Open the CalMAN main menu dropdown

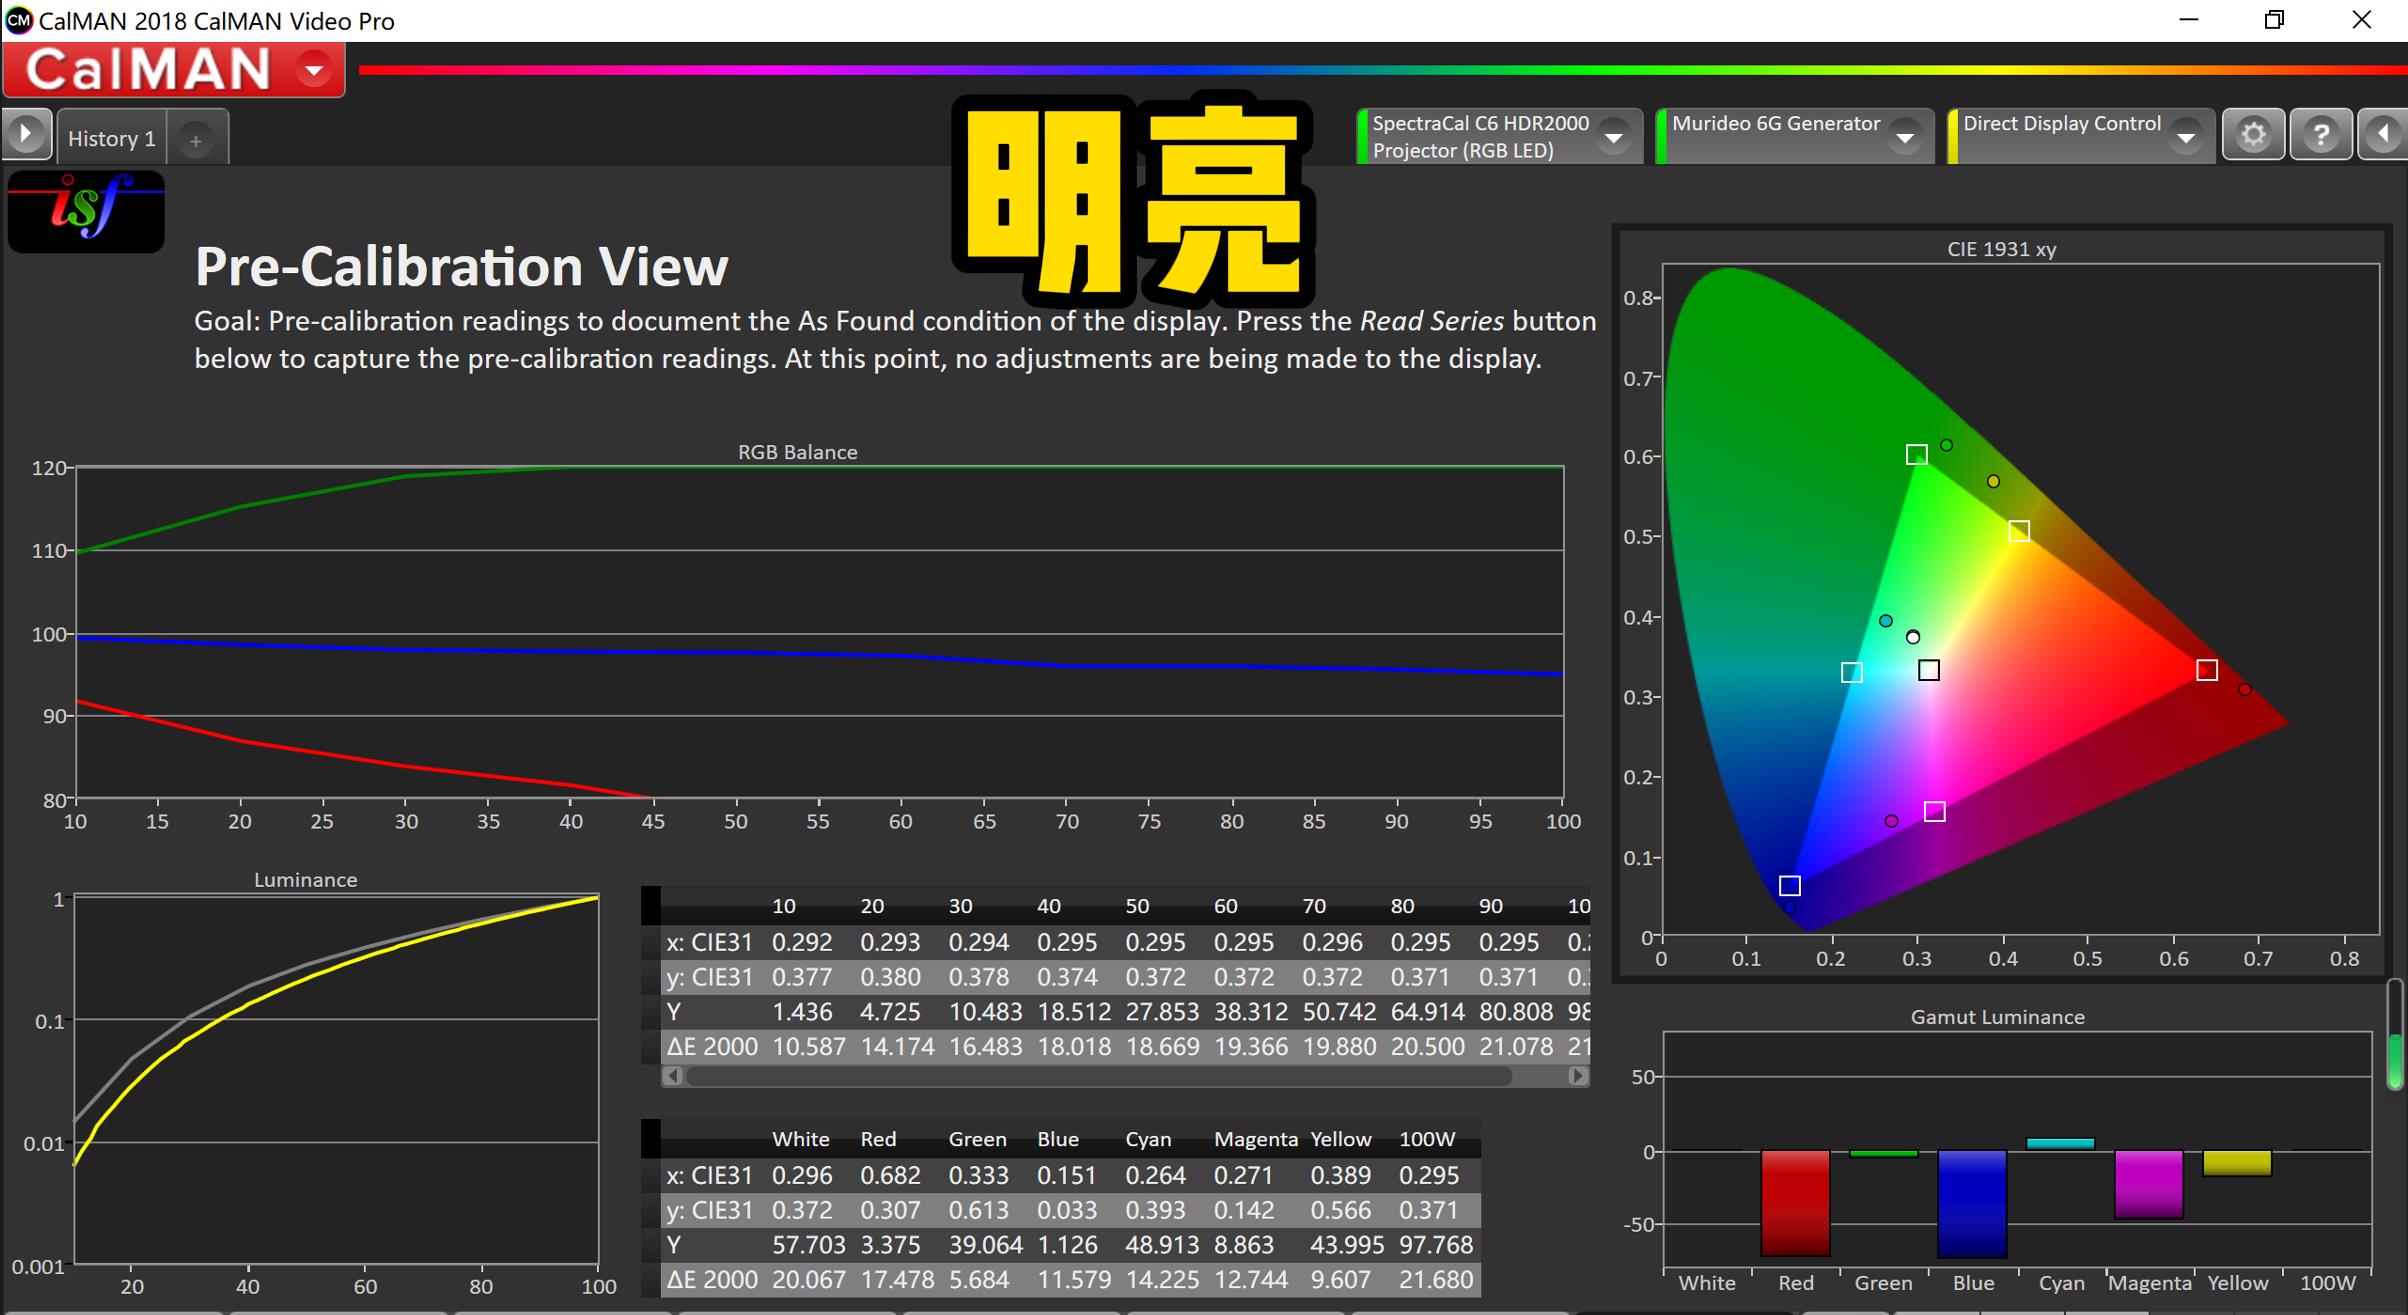click(x=312, y=68)
